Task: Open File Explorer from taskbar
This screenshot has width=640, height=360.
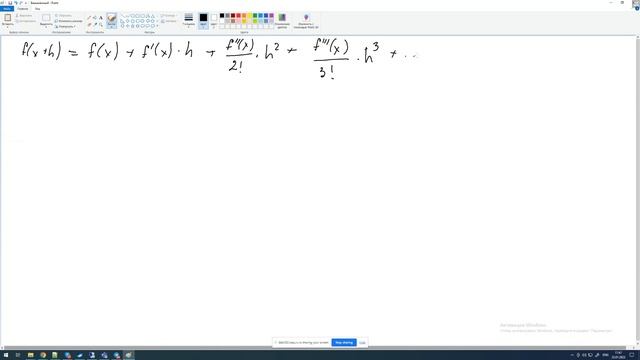Action: point(30,355)
